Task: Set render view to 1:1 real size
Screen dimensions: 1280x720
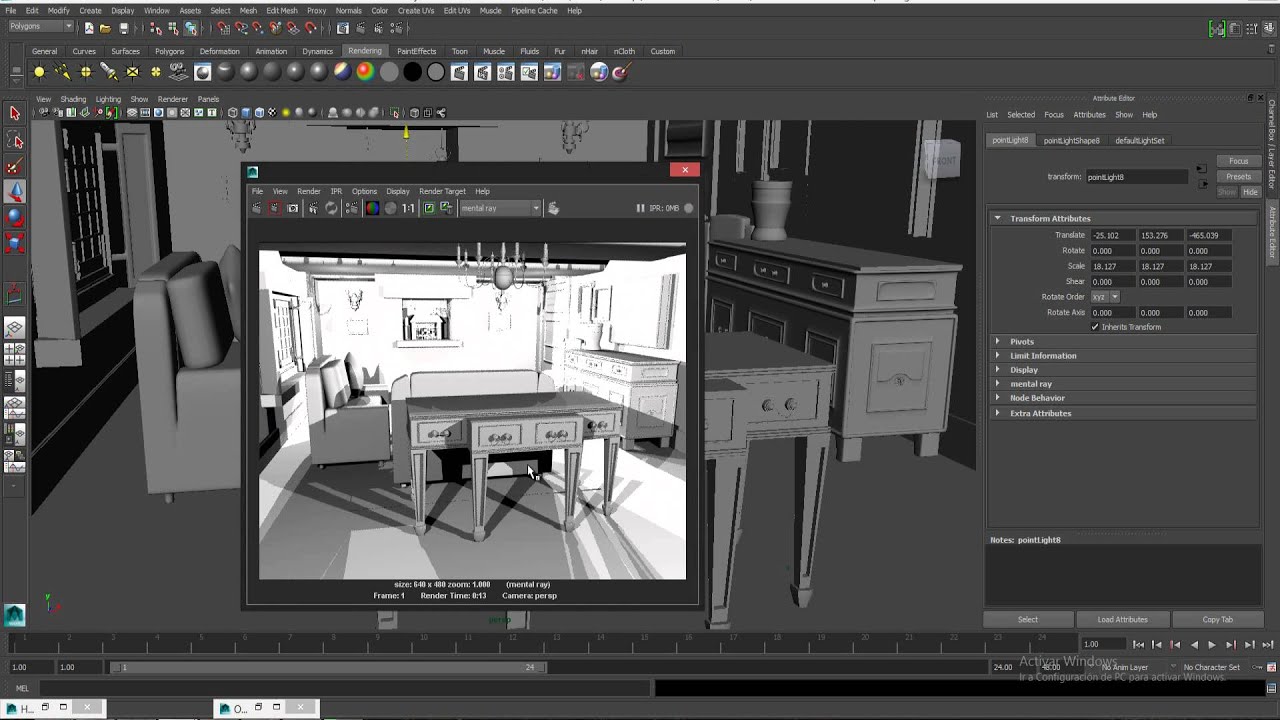Action: (x=408, y=208)
